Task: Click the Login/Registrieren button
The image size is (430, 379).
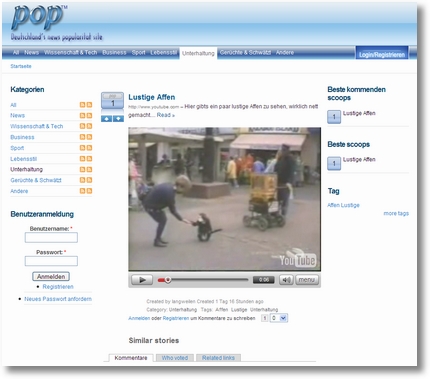Action: pyautogui.click(x=382, y=54)
